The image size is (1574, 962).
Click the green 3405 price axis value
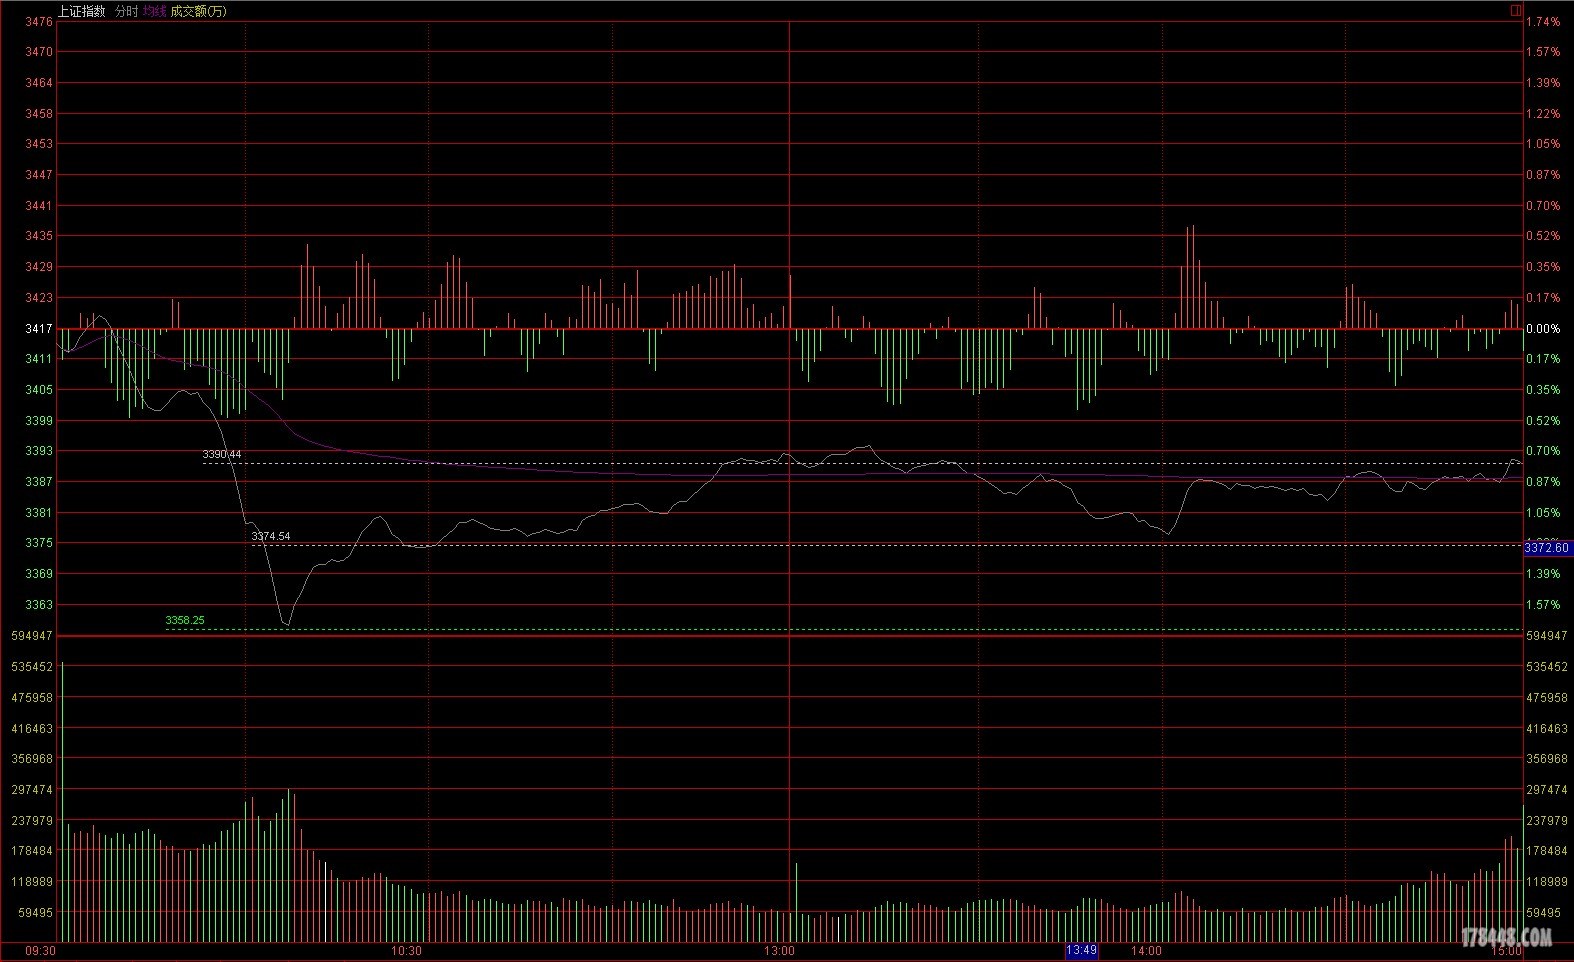[39, 390]
